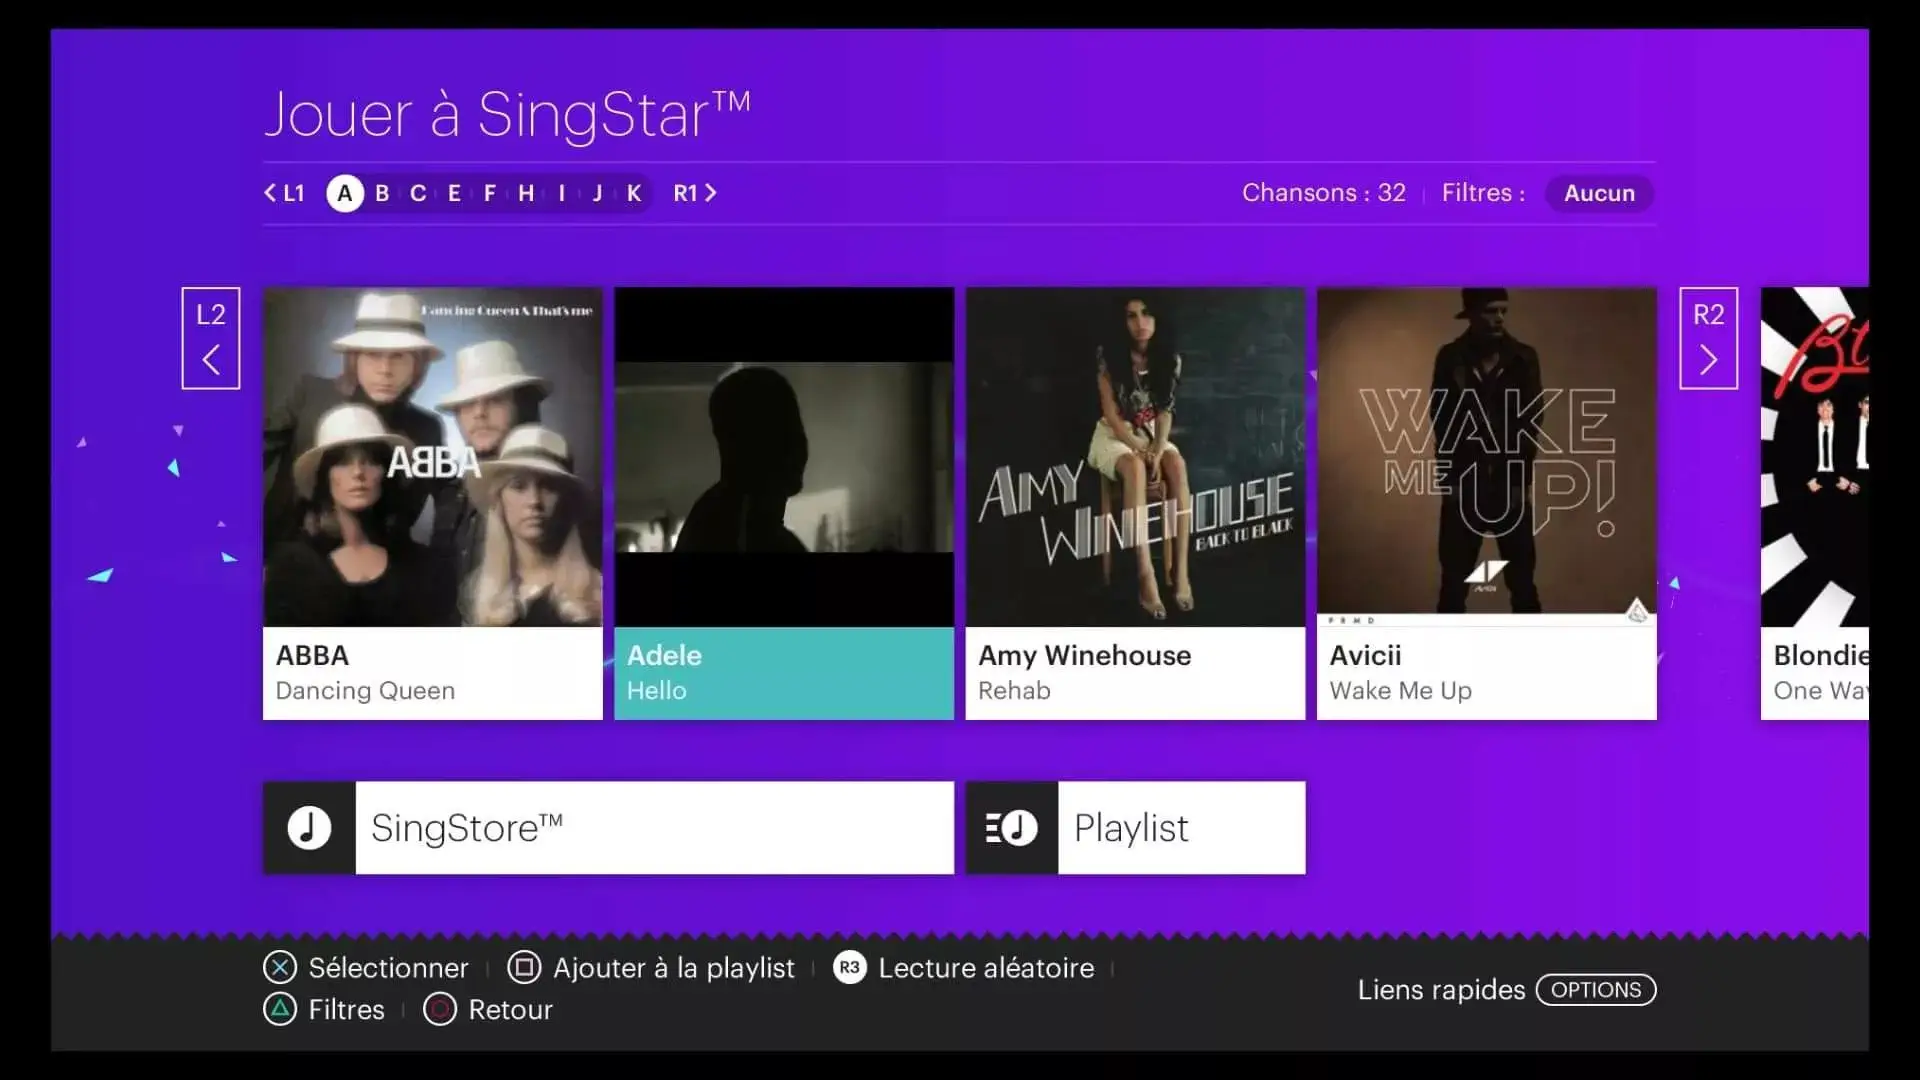Click Lecture aléatoire shuffle option
This screenshot has width=1920, height=1080.
coord(986,968)
